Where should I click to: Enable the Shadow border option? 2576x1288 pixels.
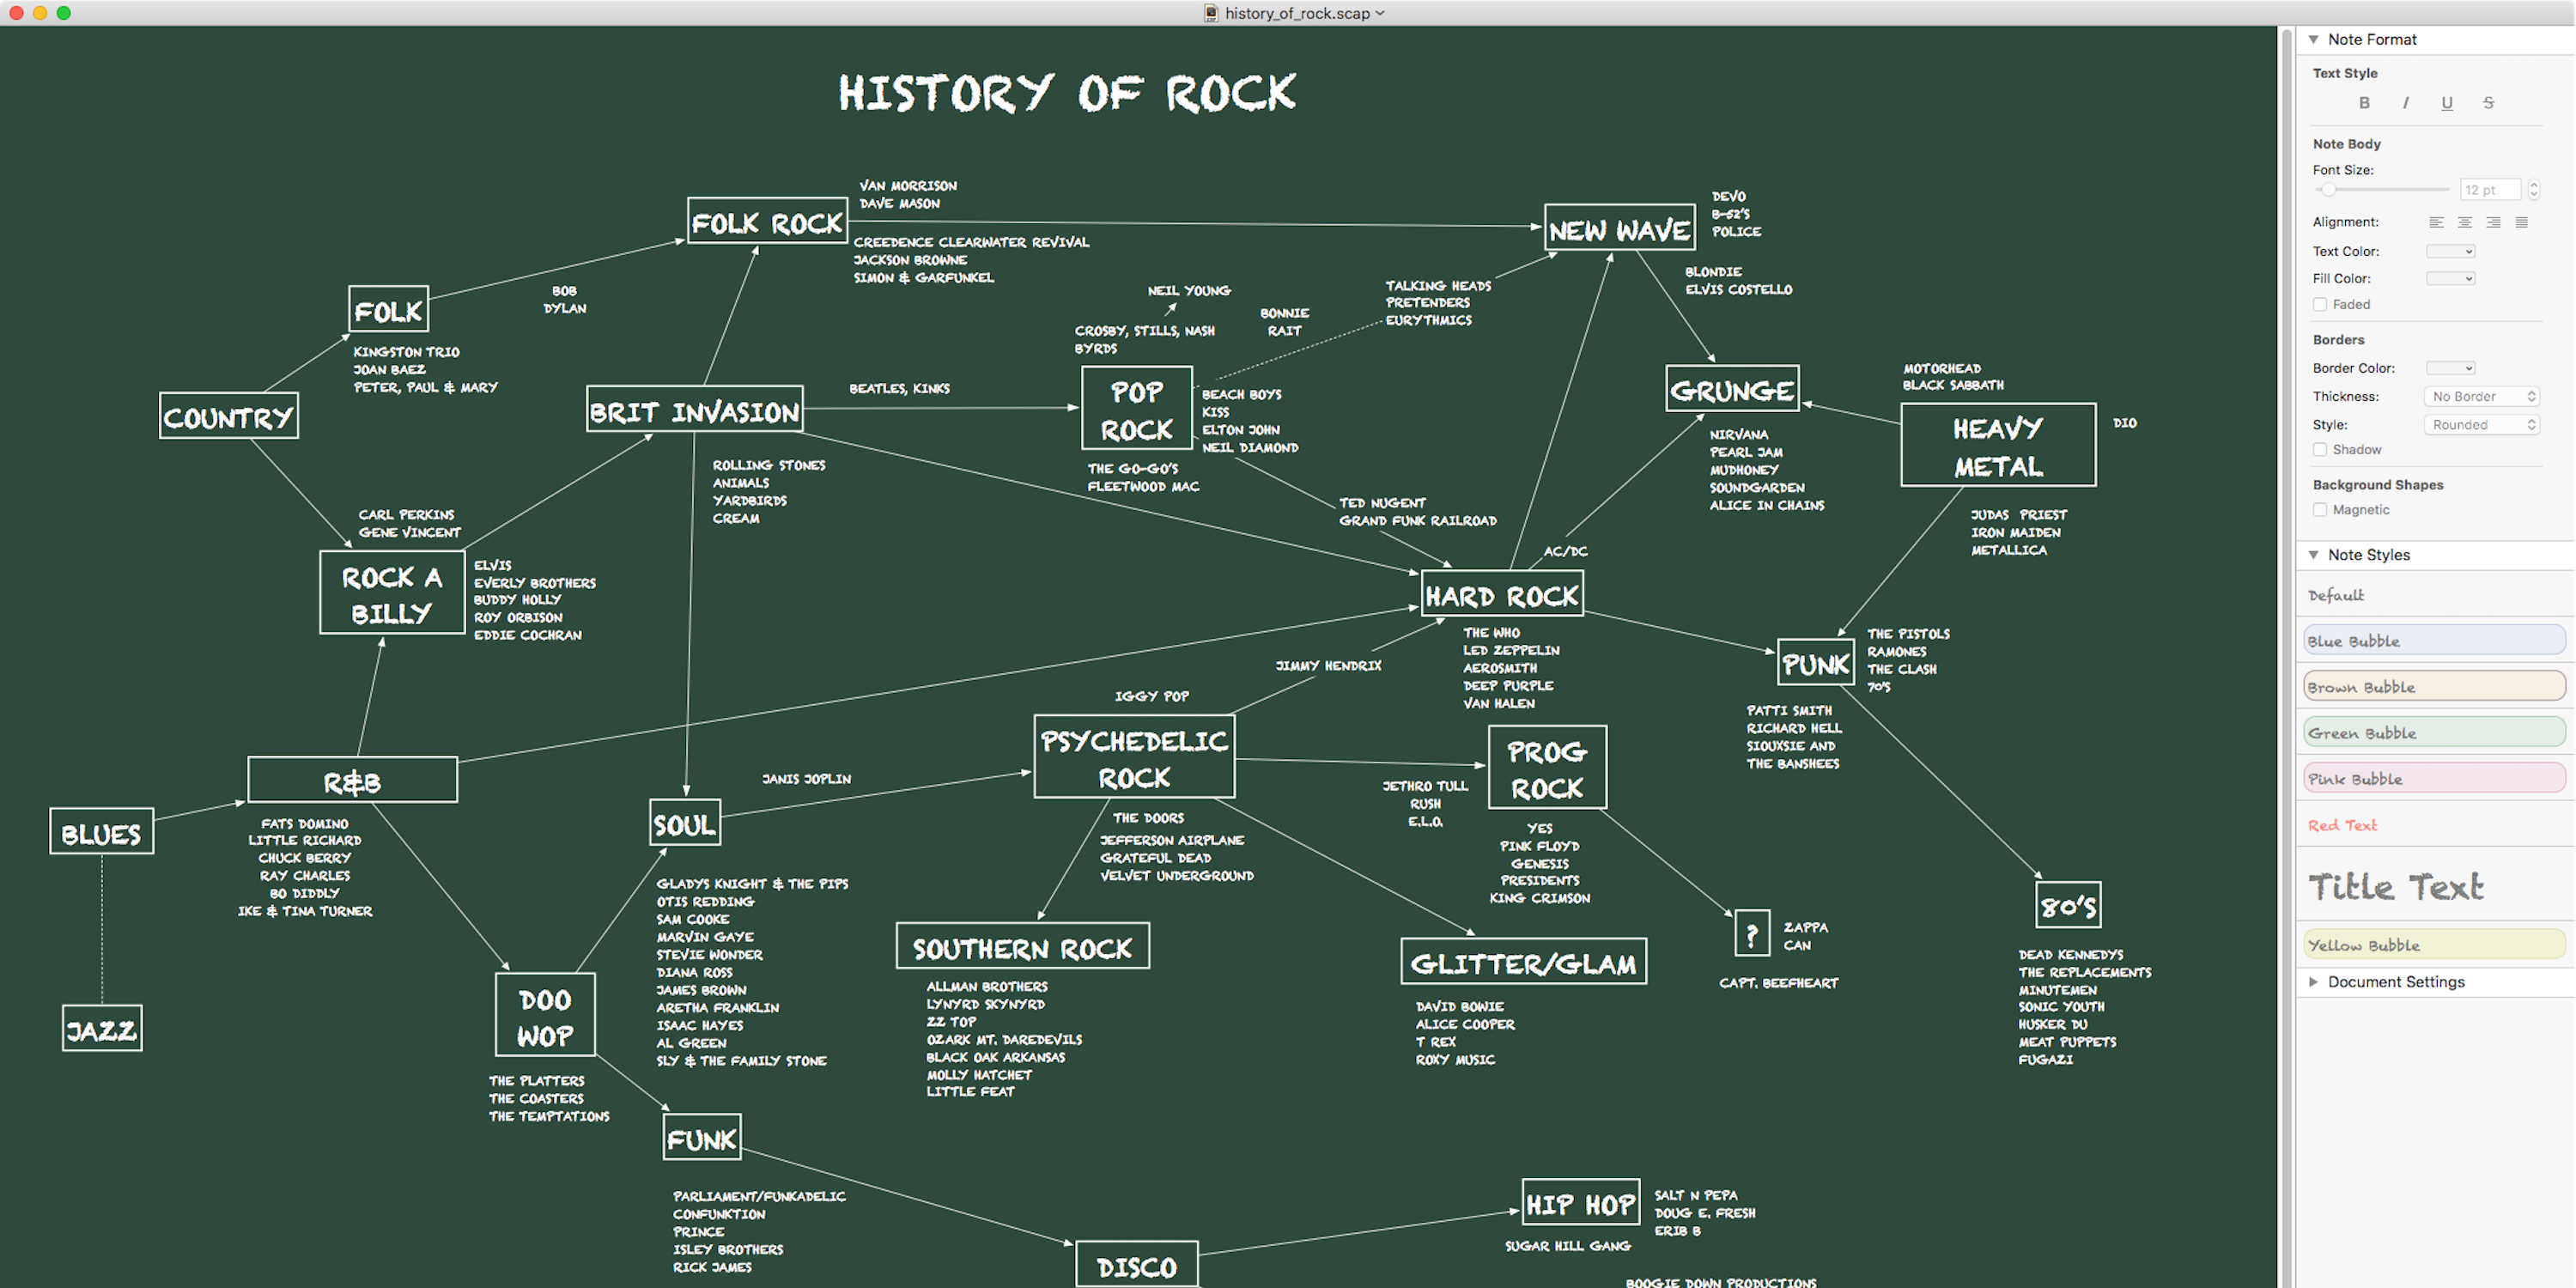pyautogui.click(x=2320, y=449)
